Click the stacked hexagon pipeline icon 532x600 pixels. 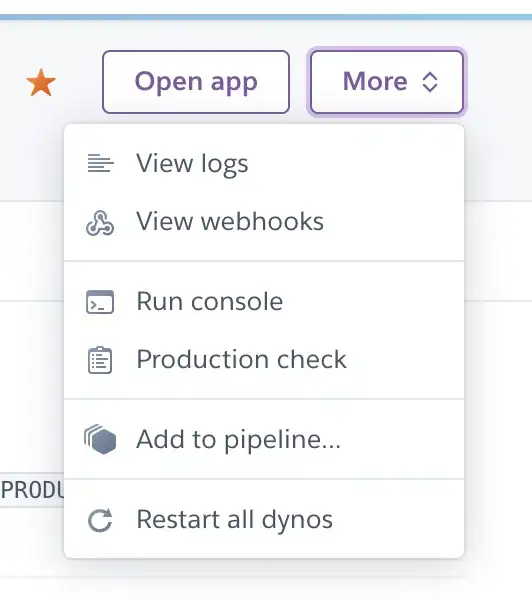pyautogui.click(x=100, y=439)
